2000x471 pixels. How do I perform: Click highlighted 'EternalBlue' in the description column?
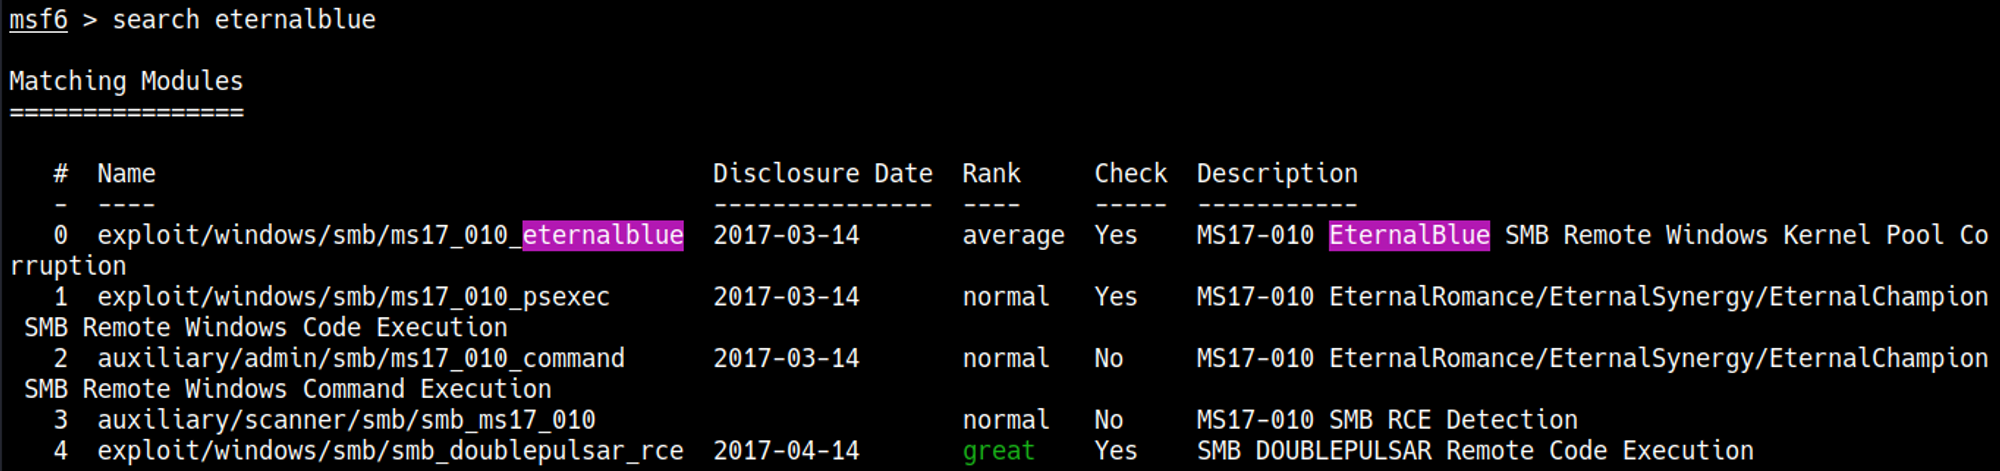tap(1408, 236)
